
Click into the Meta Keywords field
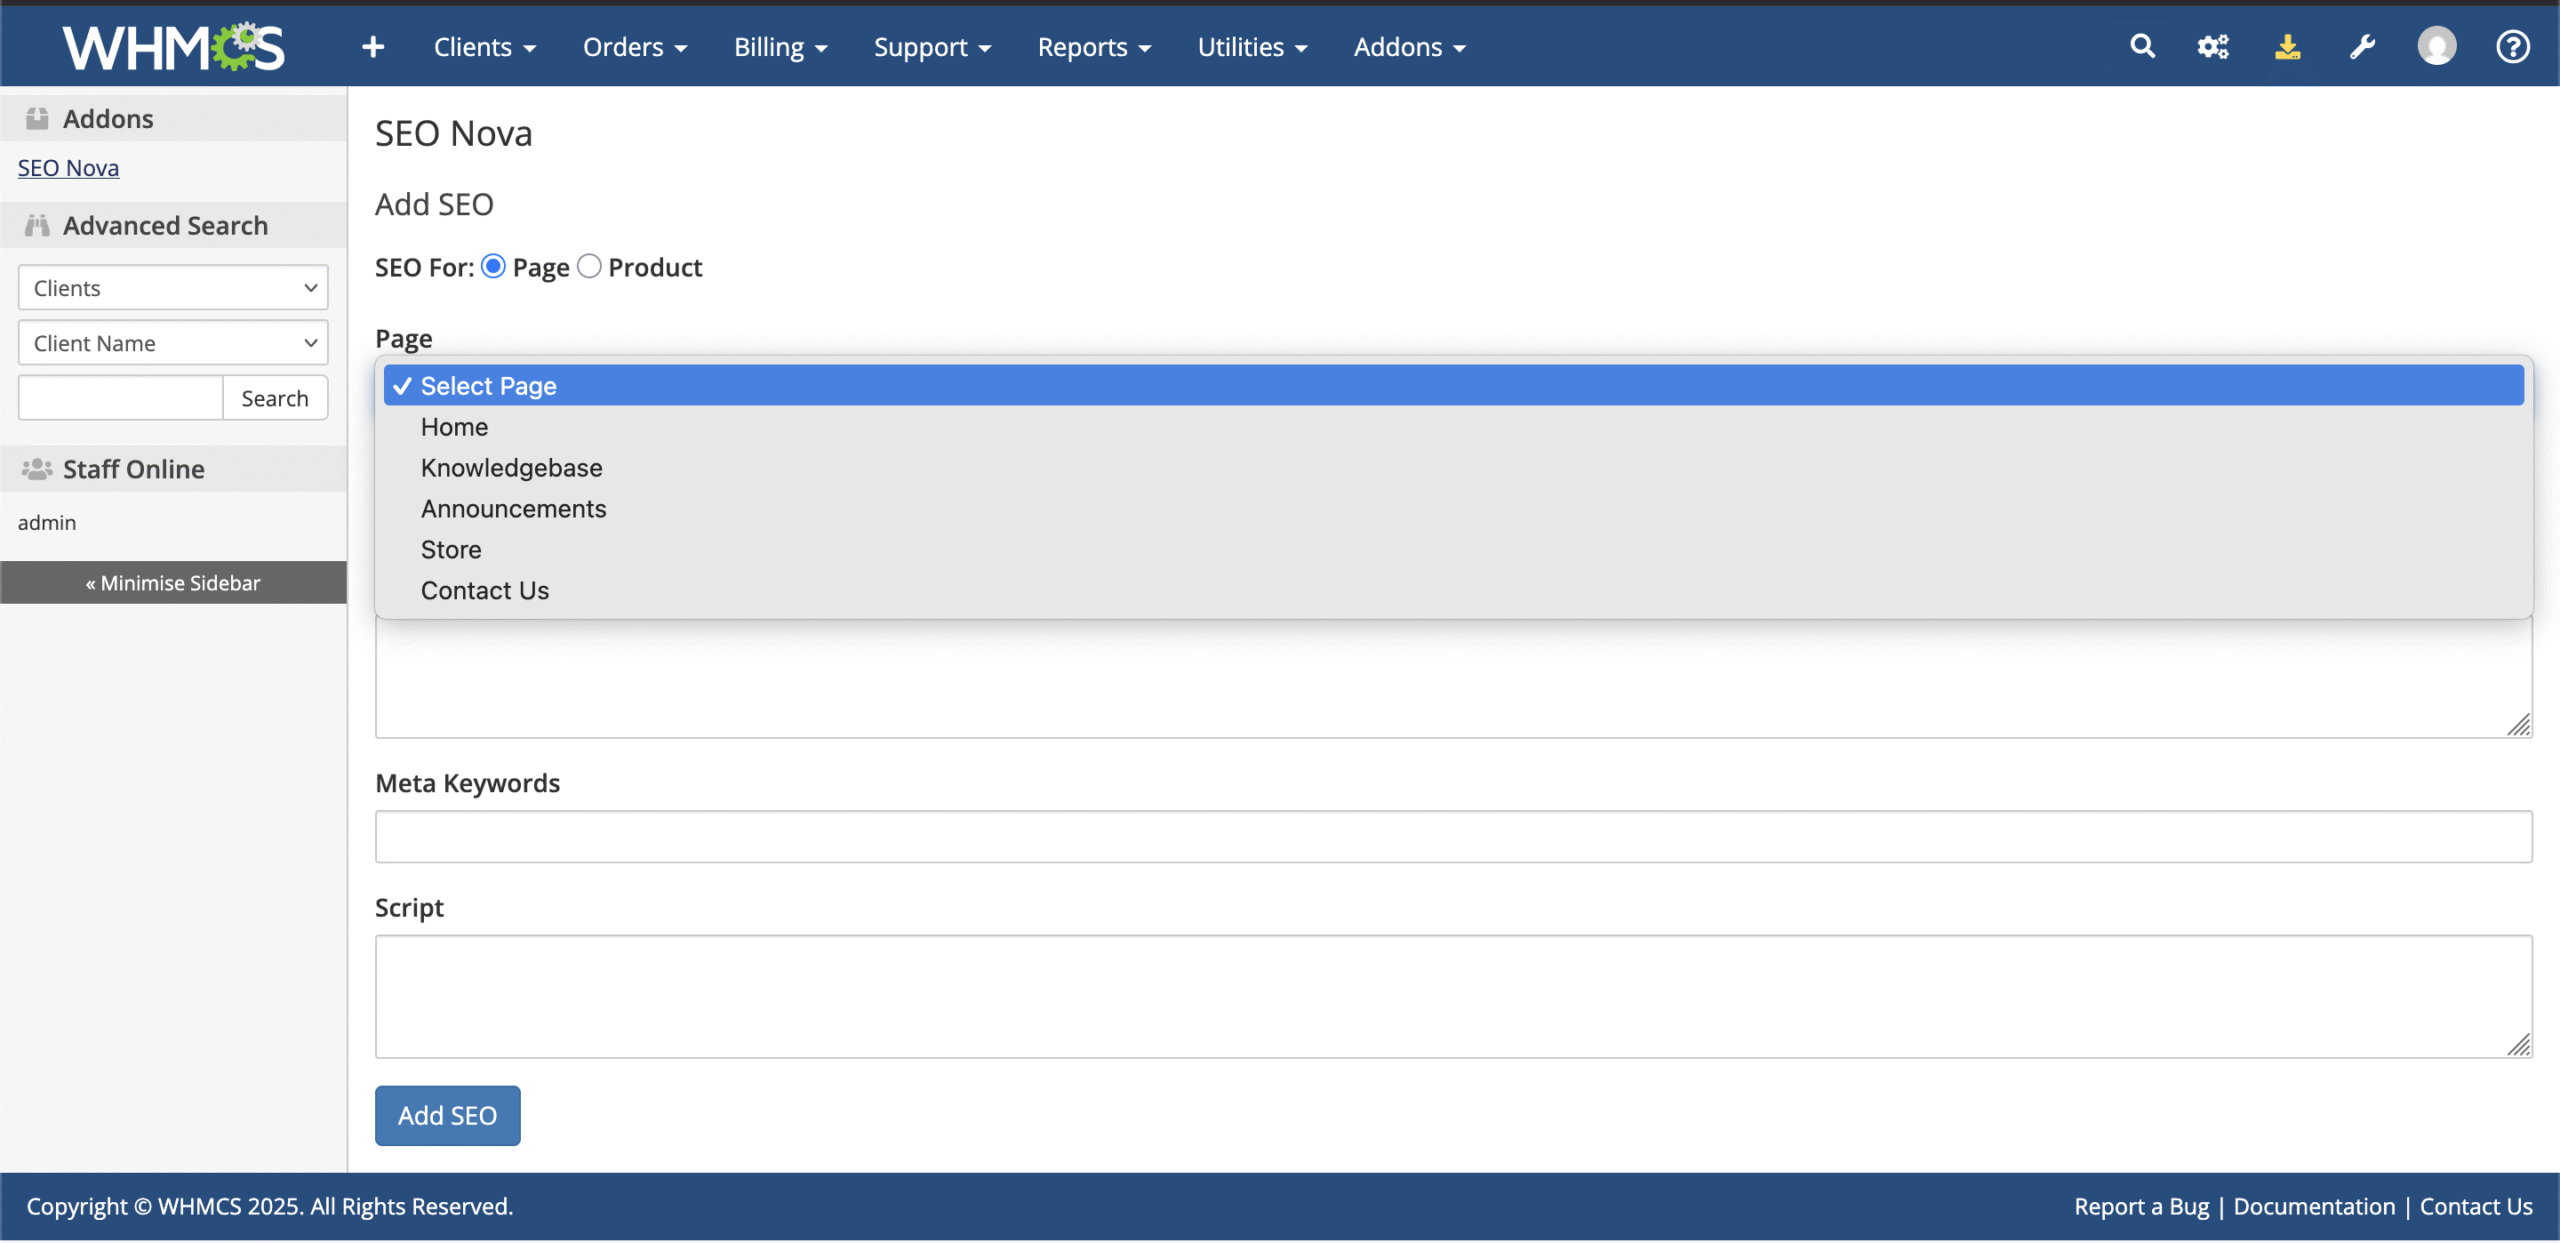click(x=1453, y=837)
